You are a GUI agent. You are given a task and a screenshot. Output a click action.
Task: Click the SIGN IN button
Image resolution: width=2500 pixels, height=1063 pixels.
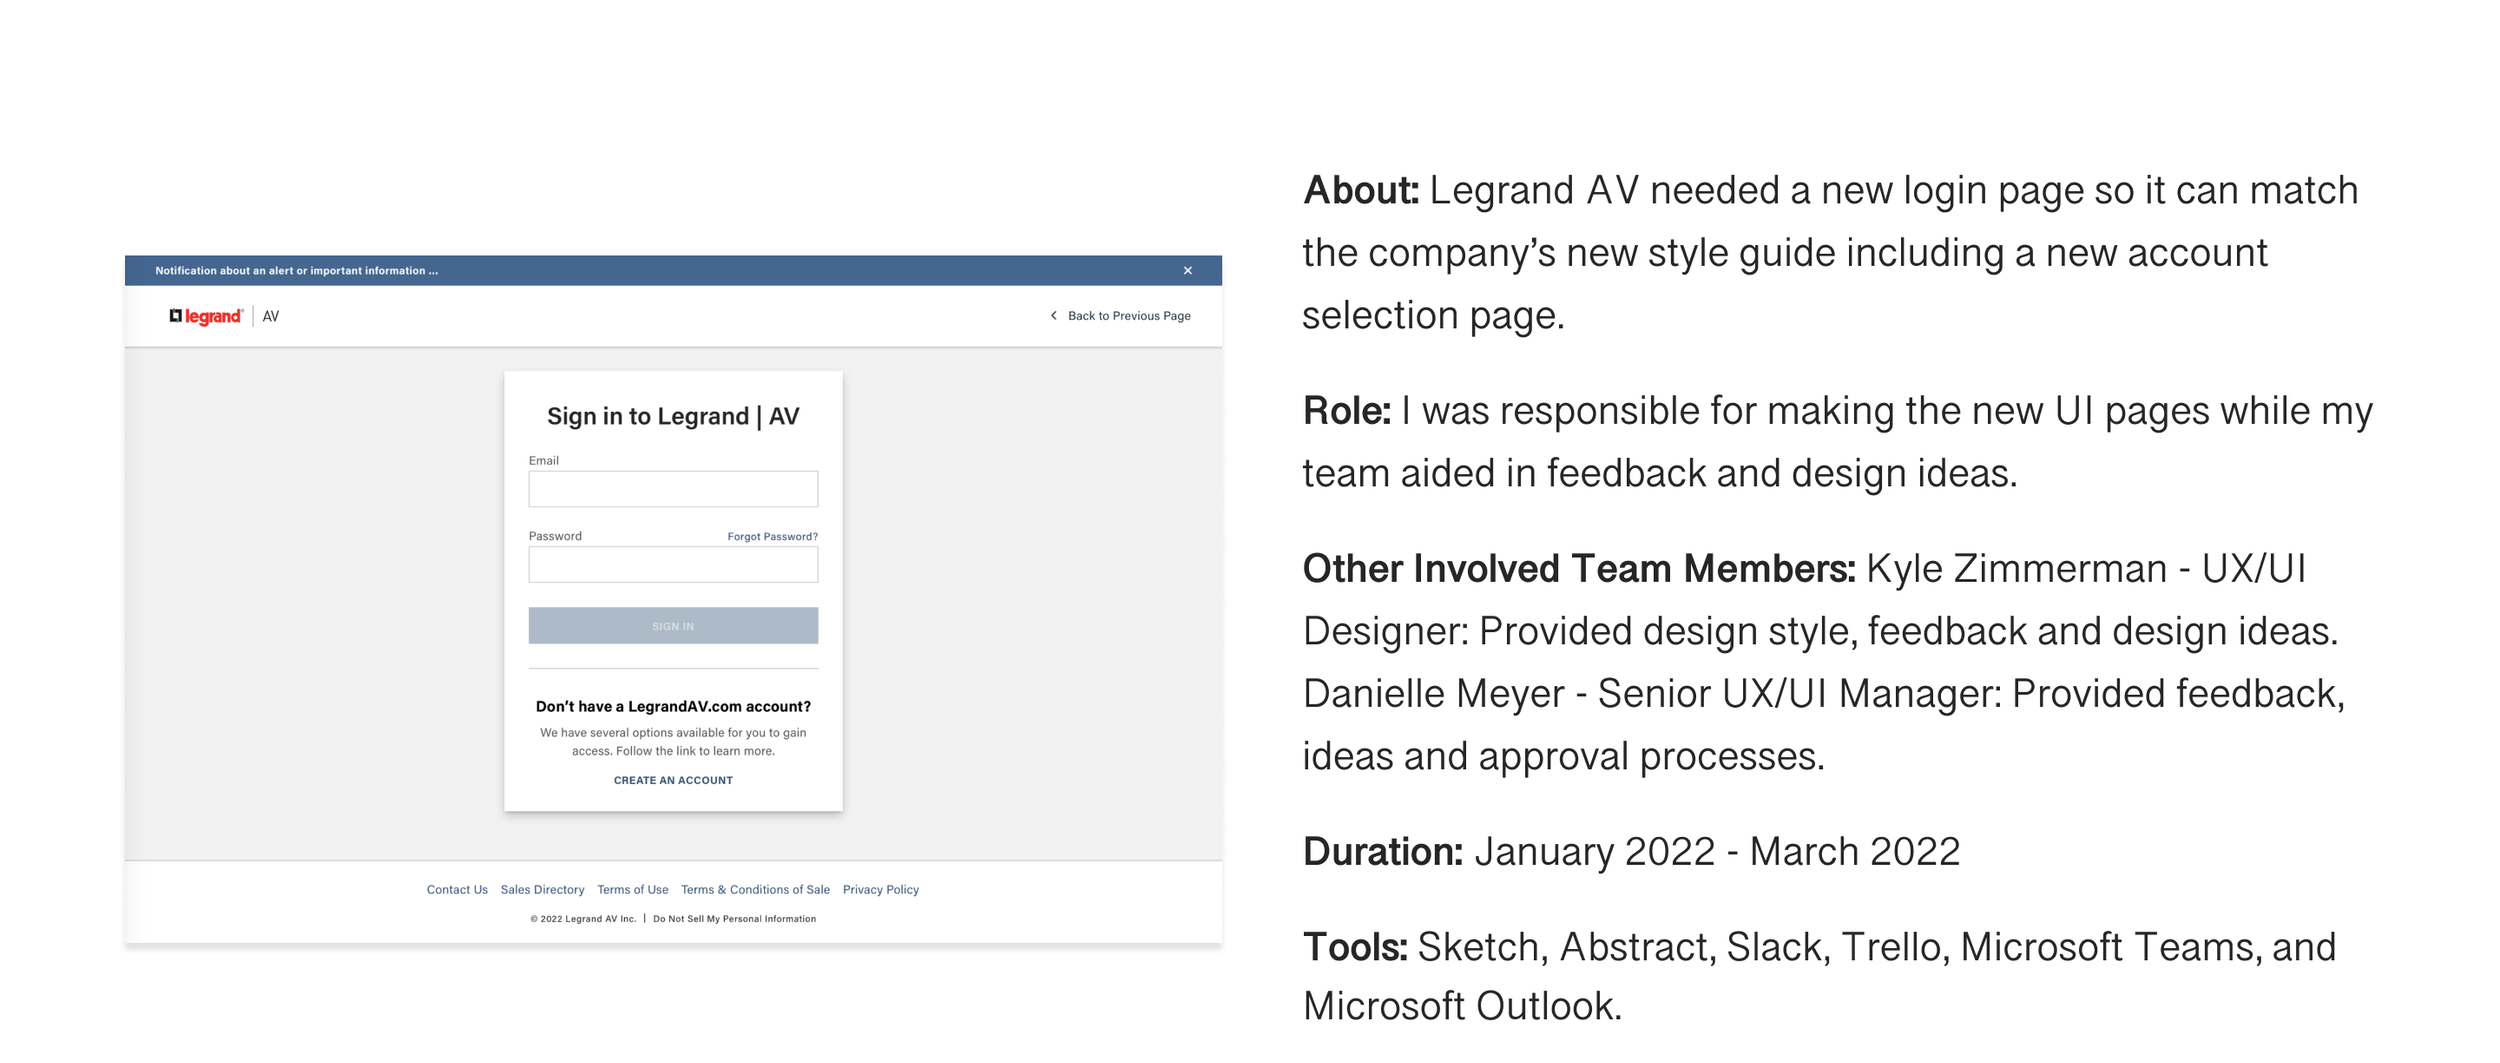pos(673,626)
